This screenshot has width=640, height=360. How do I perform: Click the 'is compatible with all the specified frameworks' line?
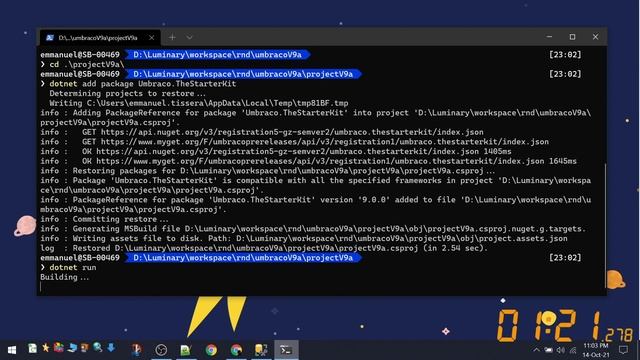pyautogui.click(x=316, y=185)
